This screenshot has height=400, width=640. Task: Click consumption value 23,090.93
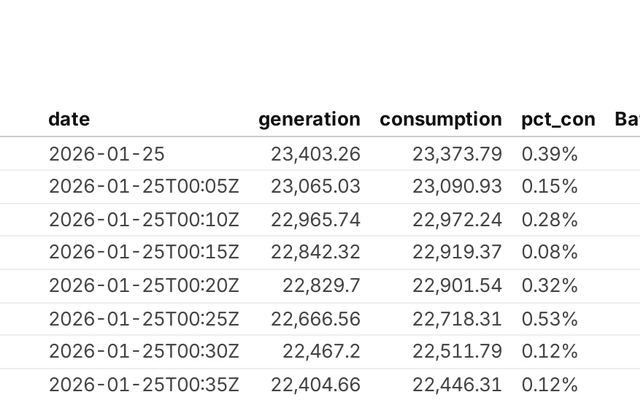[457, 187]
